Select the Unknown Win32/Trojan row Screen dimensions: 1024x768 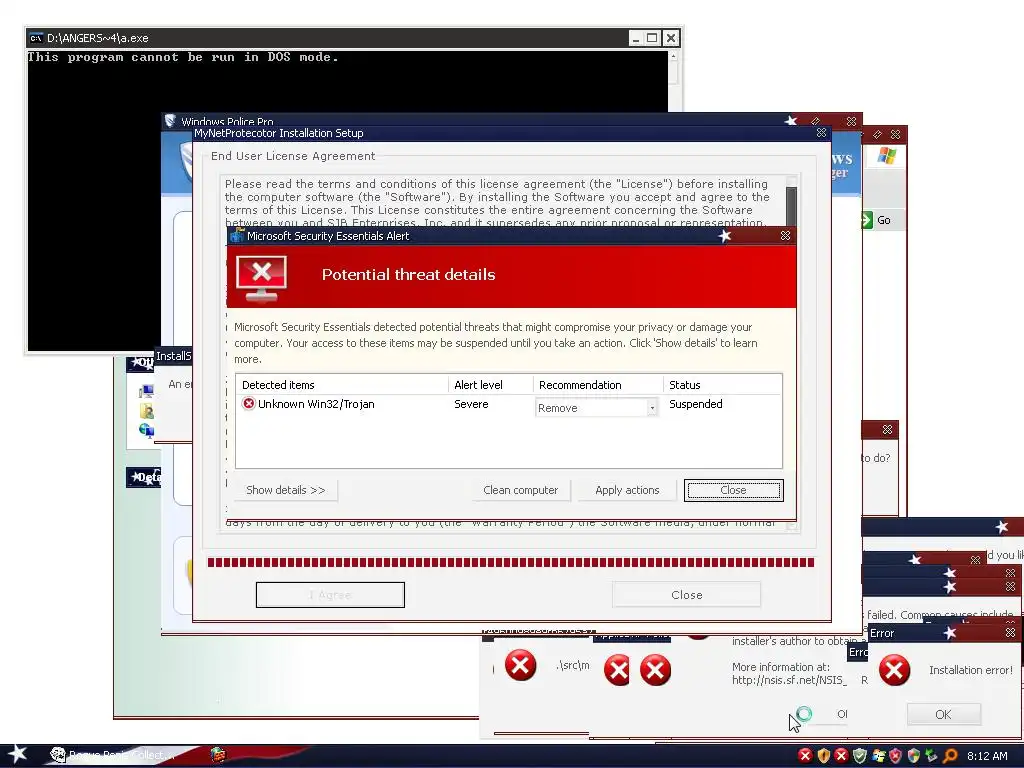click(508, 404)
